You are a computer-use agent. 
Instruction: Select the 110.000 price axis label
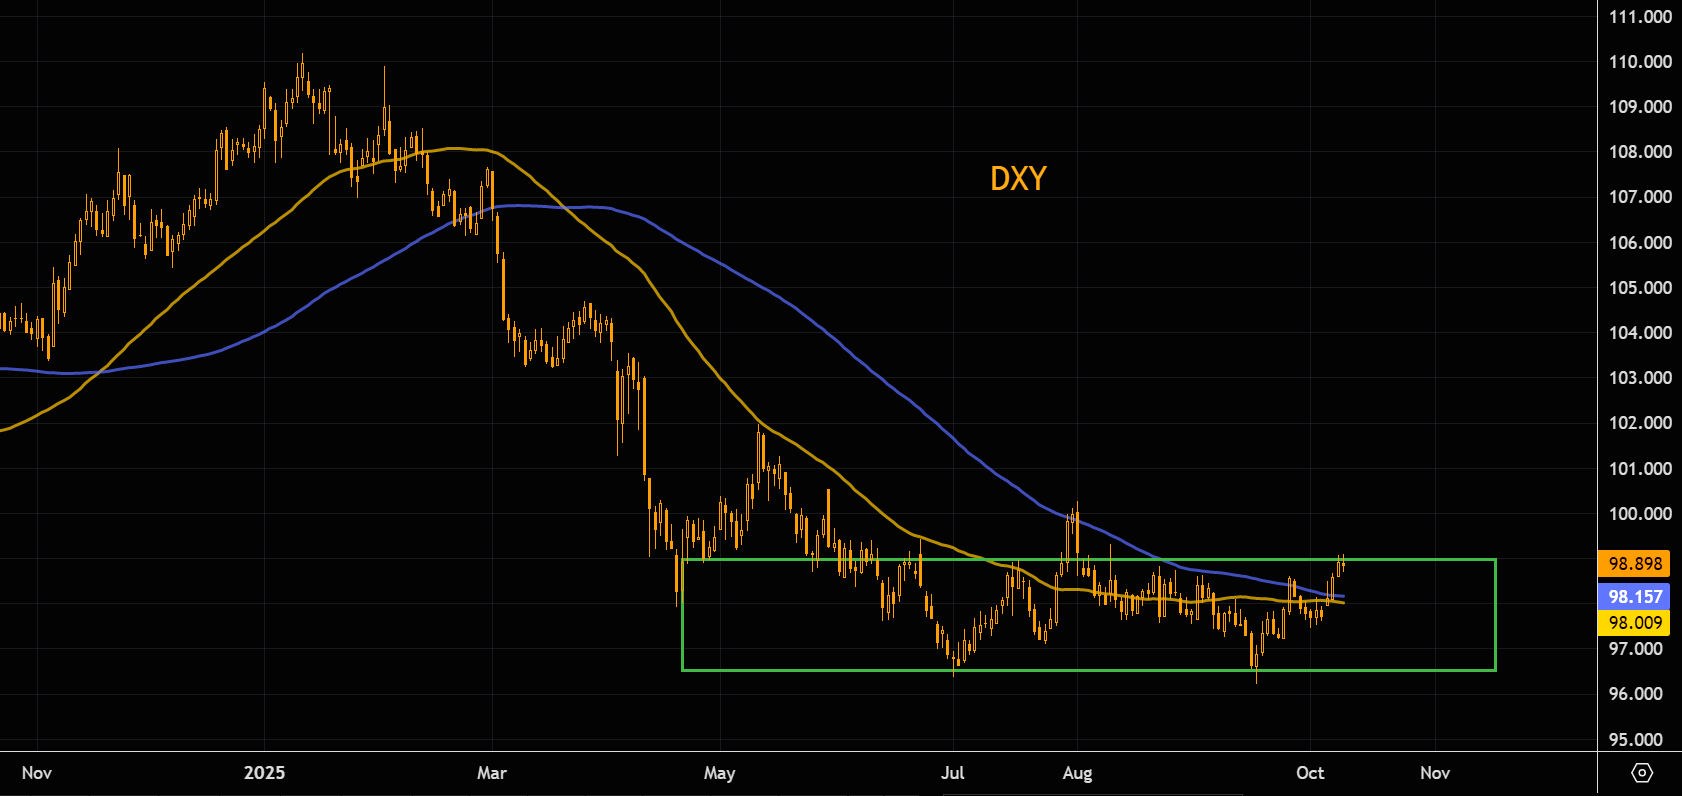[1640, 62]
